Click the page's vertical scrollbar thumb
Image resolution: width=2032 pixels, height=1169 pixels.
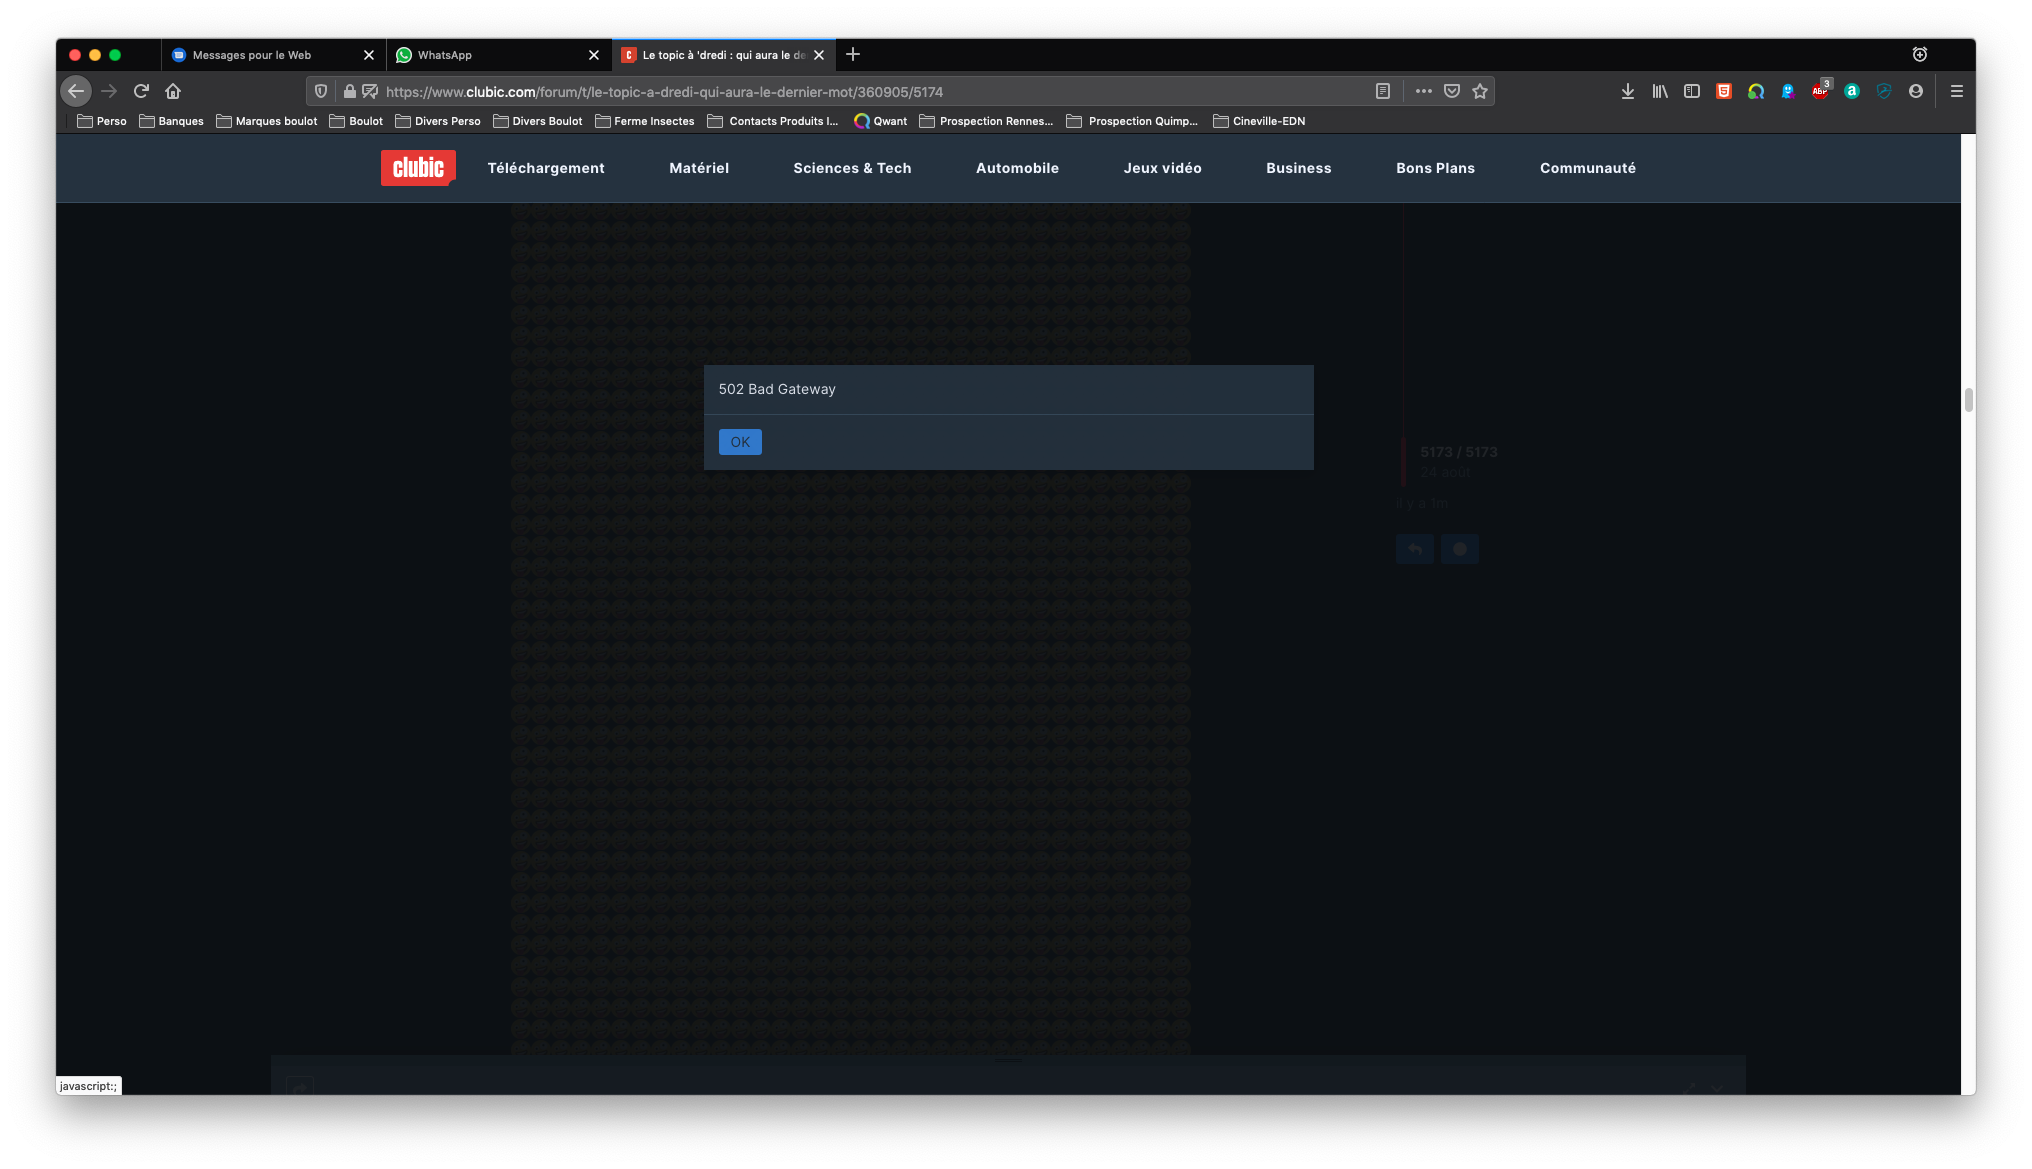tap(1968, 400)
